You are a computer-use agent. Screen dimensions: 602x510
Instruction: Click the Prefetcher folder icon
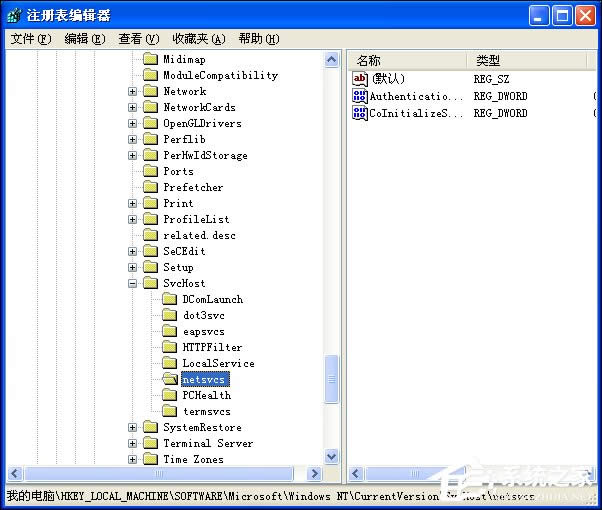pyautogui.click(x=150, y=187)
